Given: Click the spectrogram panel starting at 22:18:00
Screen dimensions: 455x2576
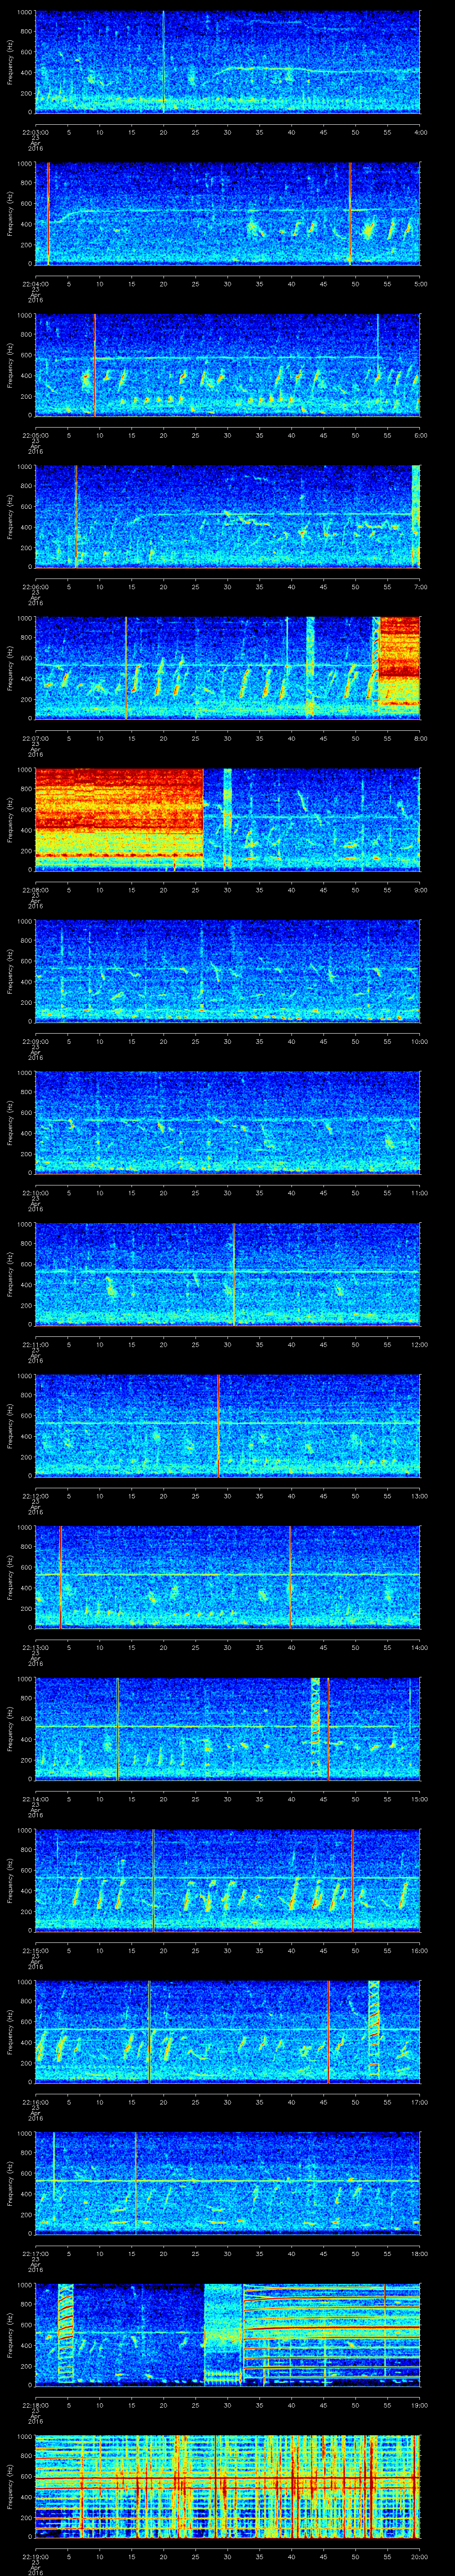Looking at the screenshot, I should pos(228,2334).
